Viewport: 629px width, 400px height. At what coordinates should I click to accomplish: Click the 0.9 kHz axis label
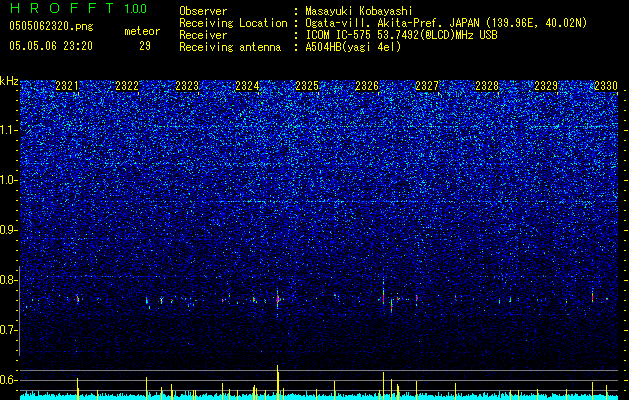point(9,230)
